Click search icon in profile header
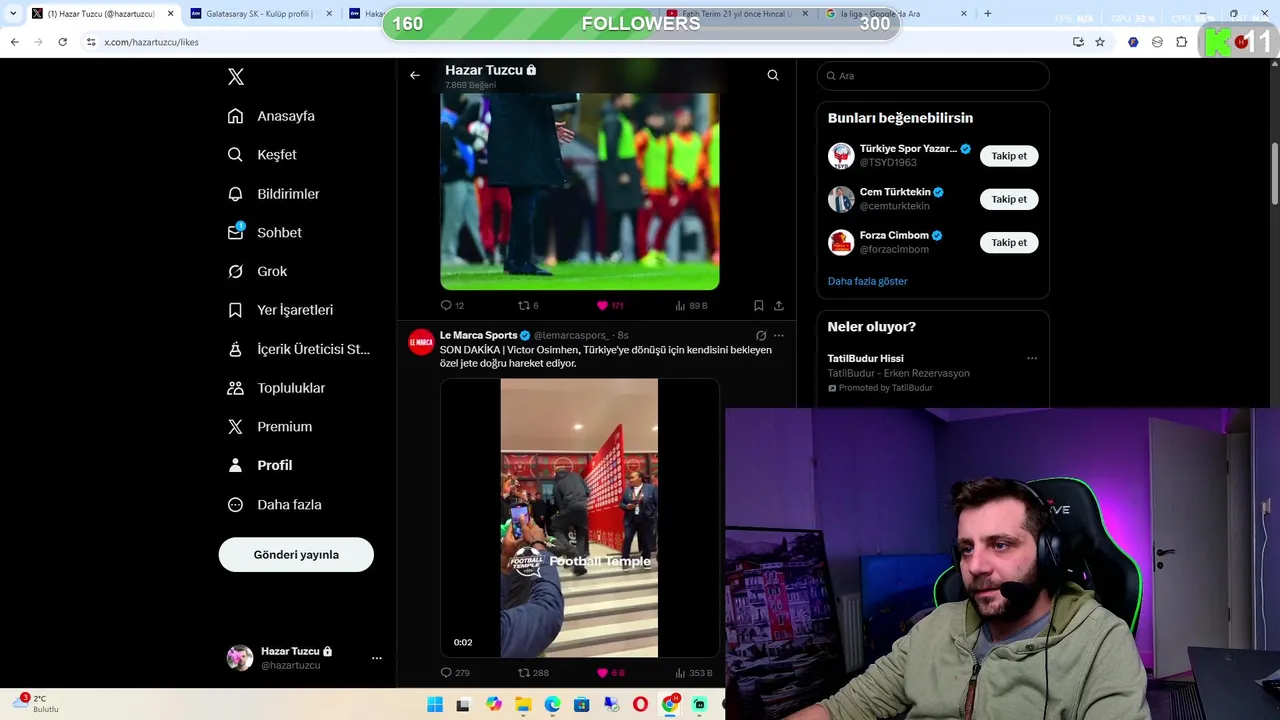This screenshot has width=1280, height=720. click(773, 75)
